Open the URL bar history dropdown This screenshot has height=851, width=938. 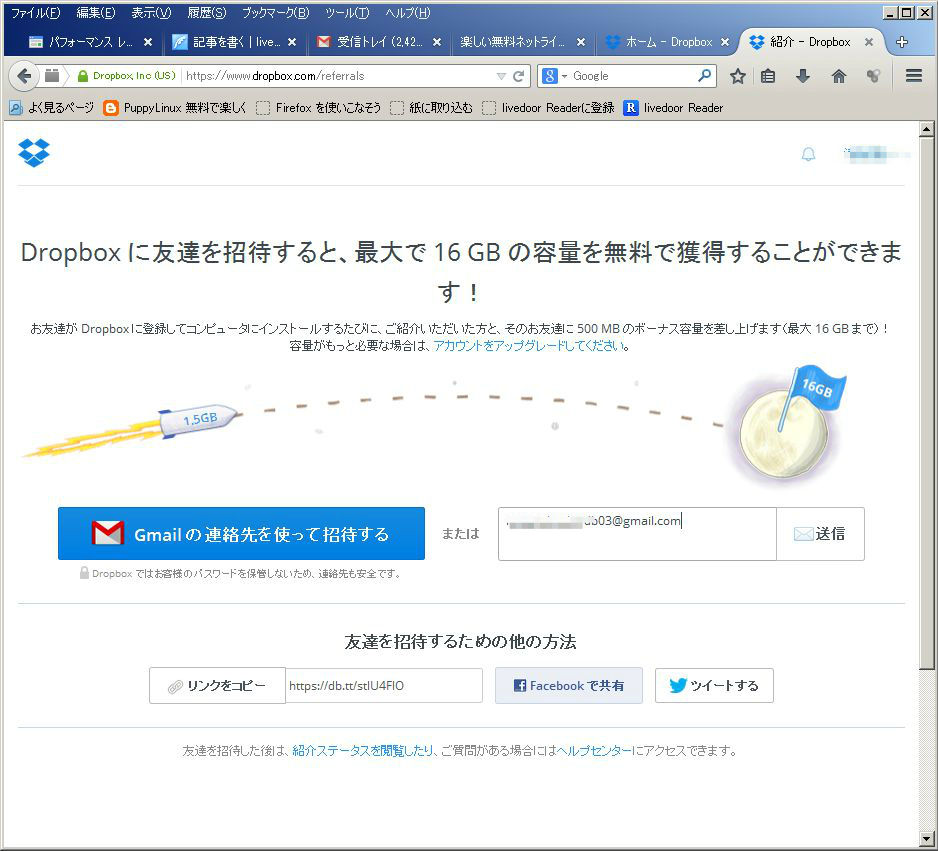[x=501, y=77]
